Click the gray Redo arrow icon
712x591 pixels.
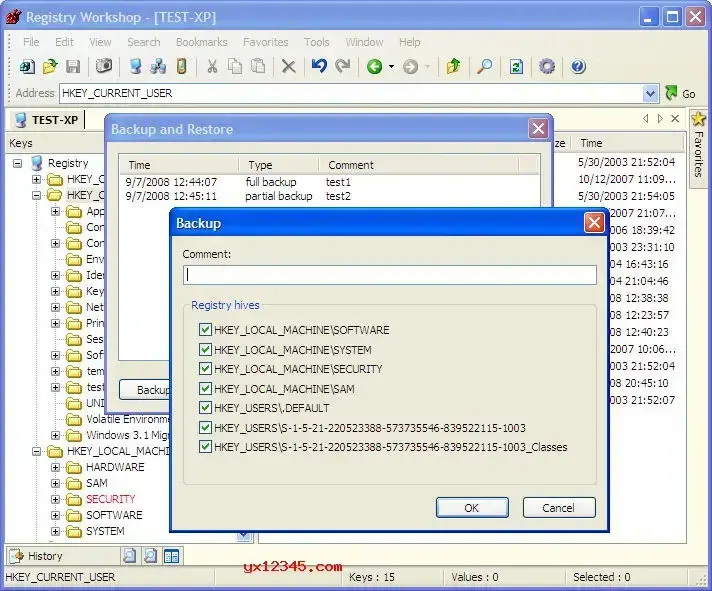point(343,67)
